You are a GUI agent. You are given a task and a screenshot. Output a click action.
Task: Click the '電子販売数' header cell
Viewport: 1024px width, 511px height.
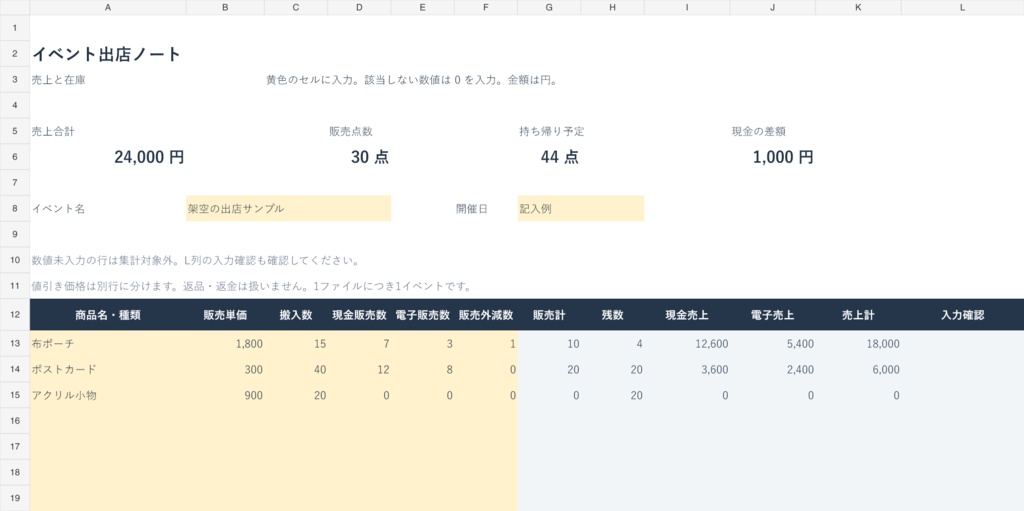point(423,315)
